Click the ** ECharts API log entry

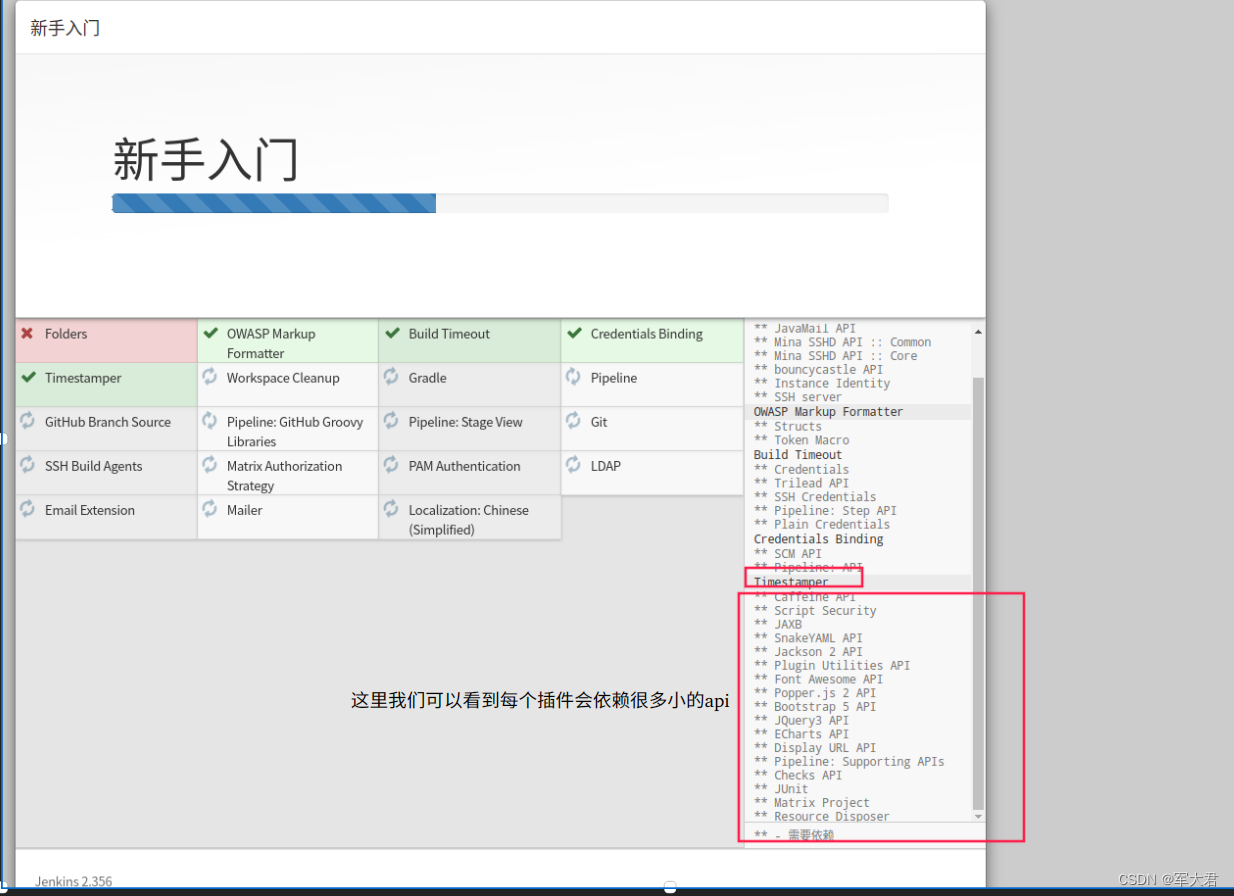[x=801, y=734]
